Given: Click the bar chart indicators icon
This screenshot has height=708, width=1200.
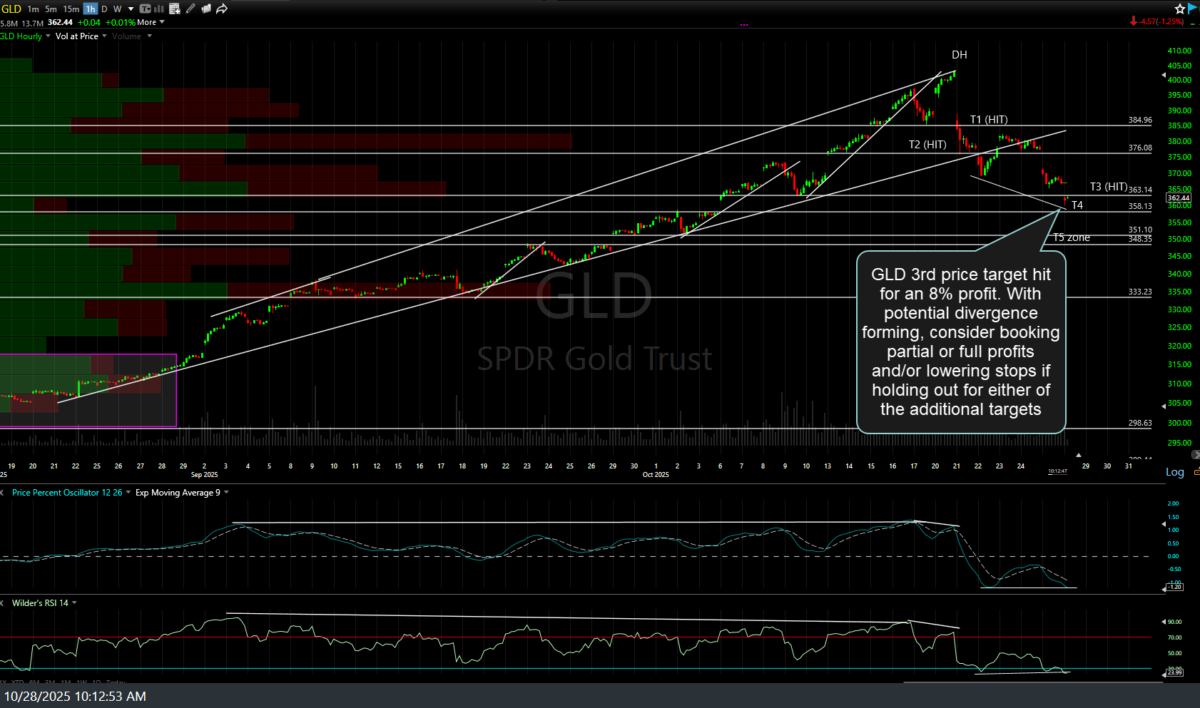Looking at the screenshot, I should [160, 9].
